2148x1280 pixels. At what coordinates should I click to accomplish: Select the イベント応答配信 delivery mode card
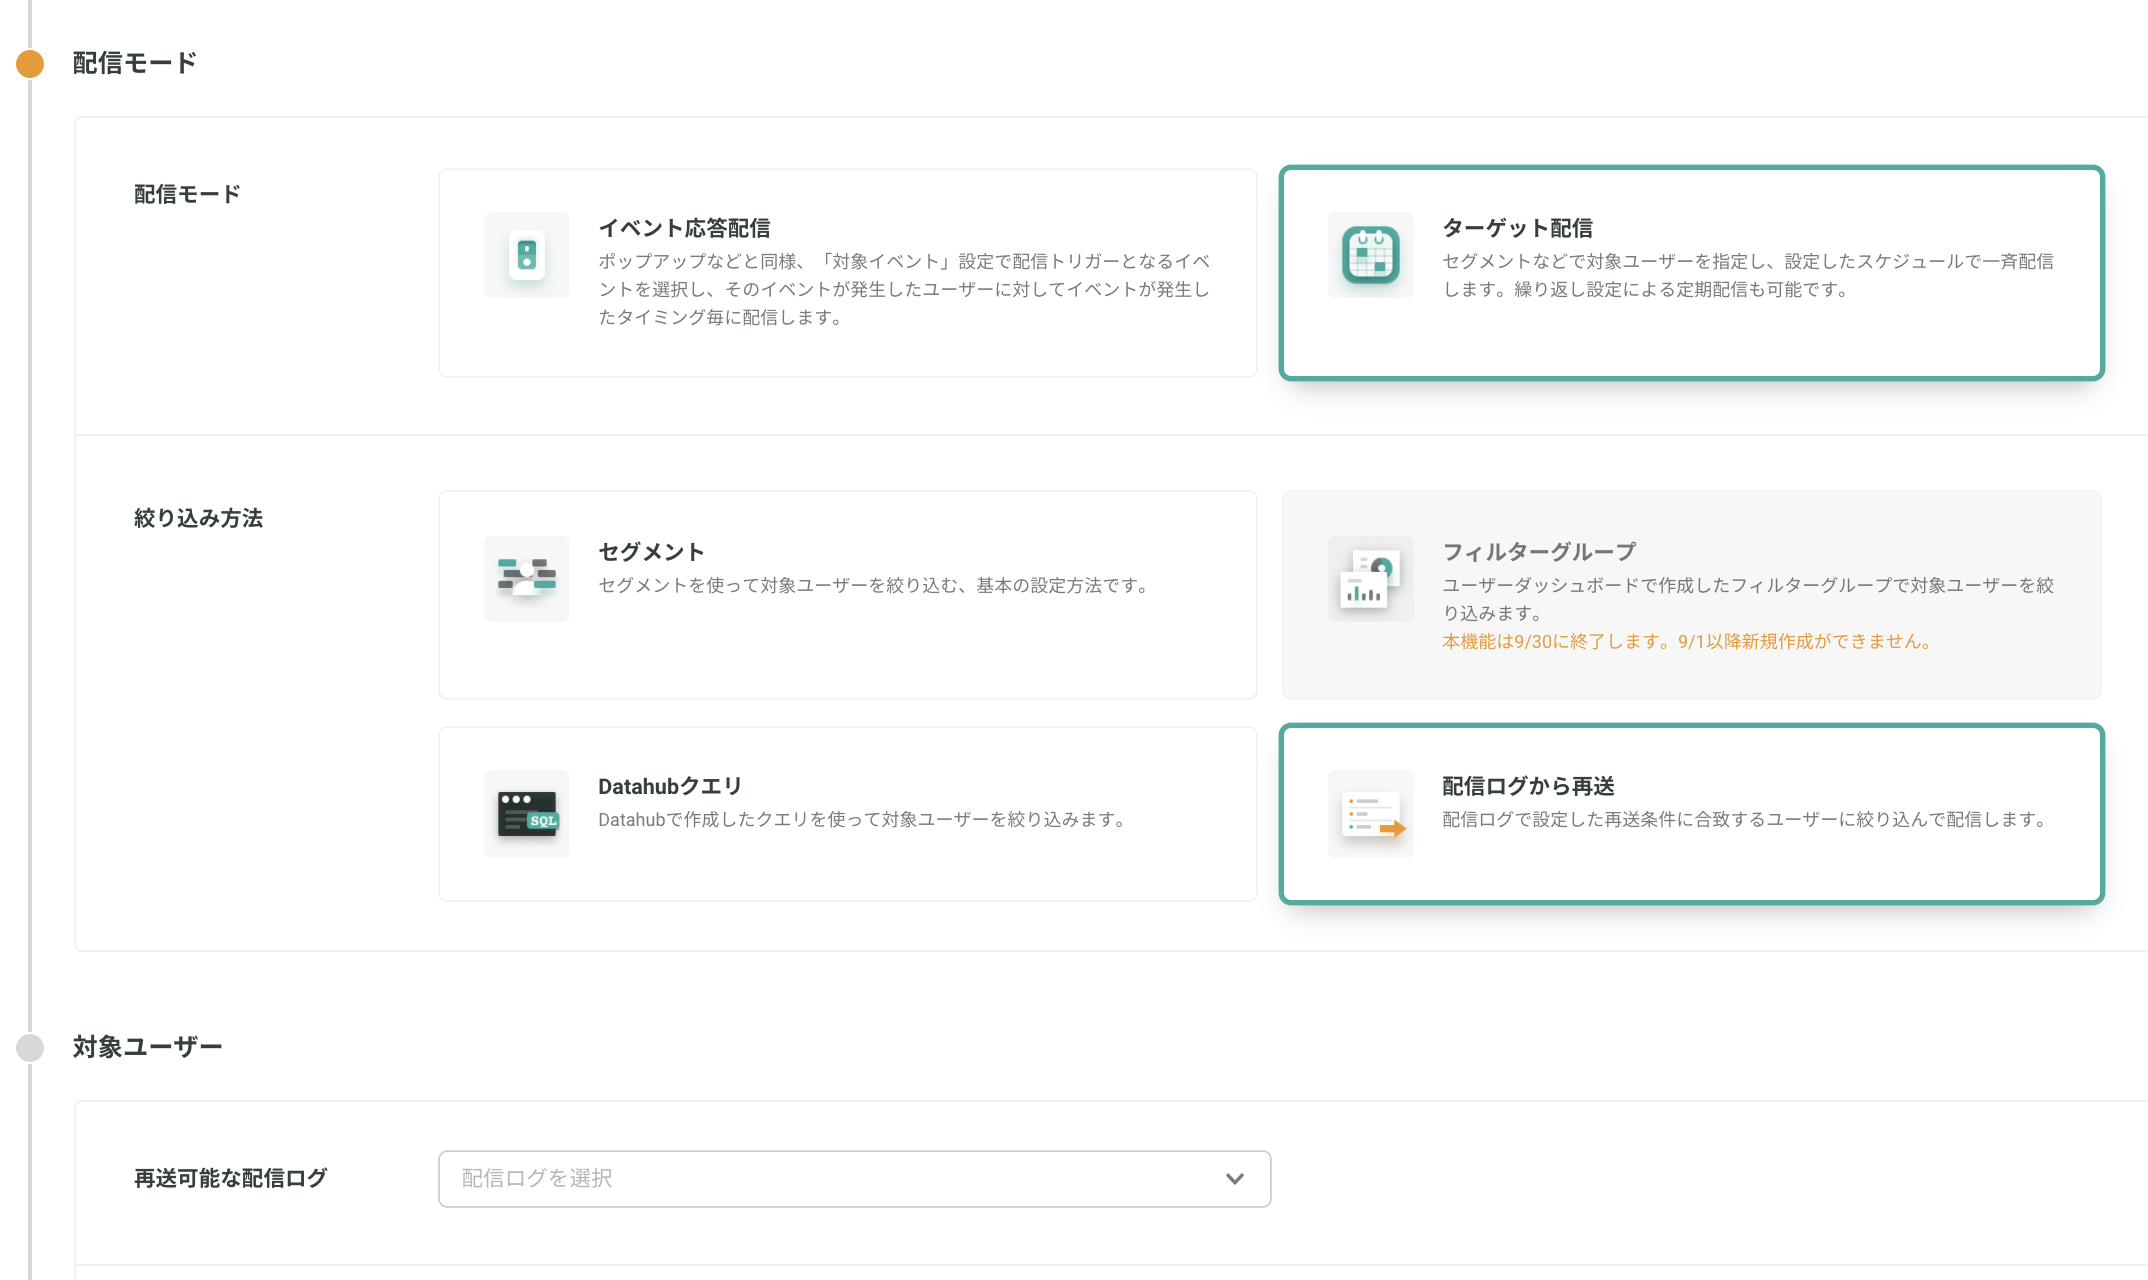point(848,273)
